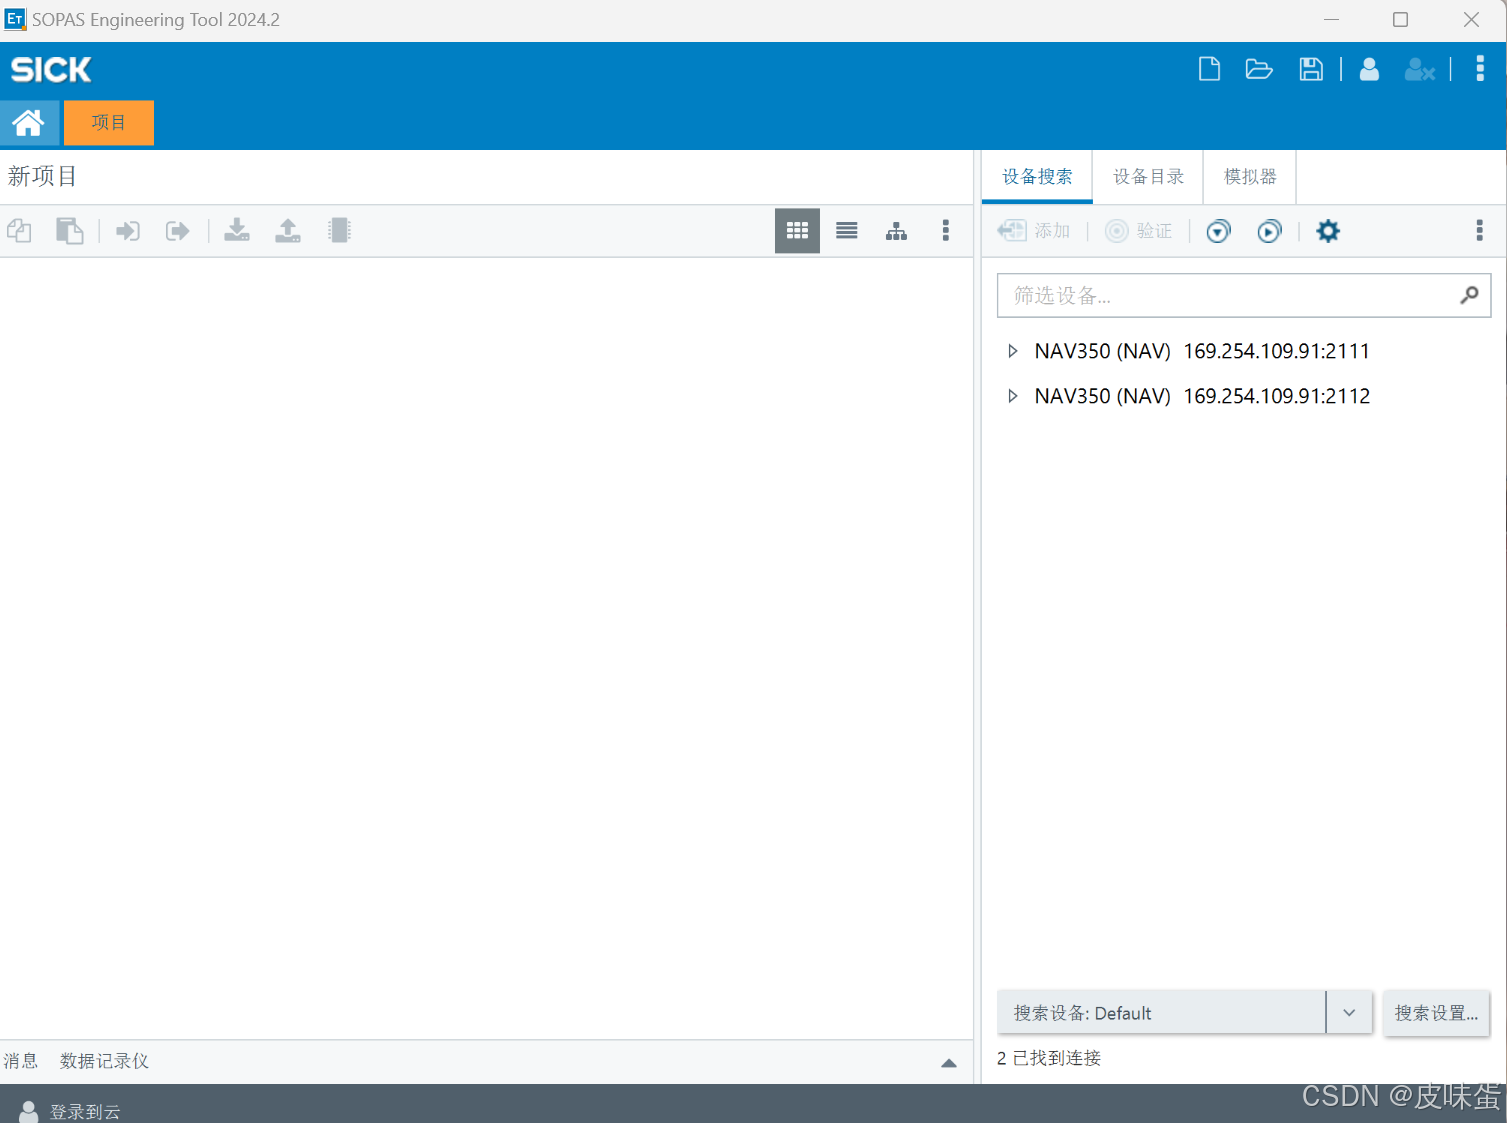This screenshot has height=1123, width=1507.
Task: Click 登录到云 cloud login
Action: [85, 1111]
